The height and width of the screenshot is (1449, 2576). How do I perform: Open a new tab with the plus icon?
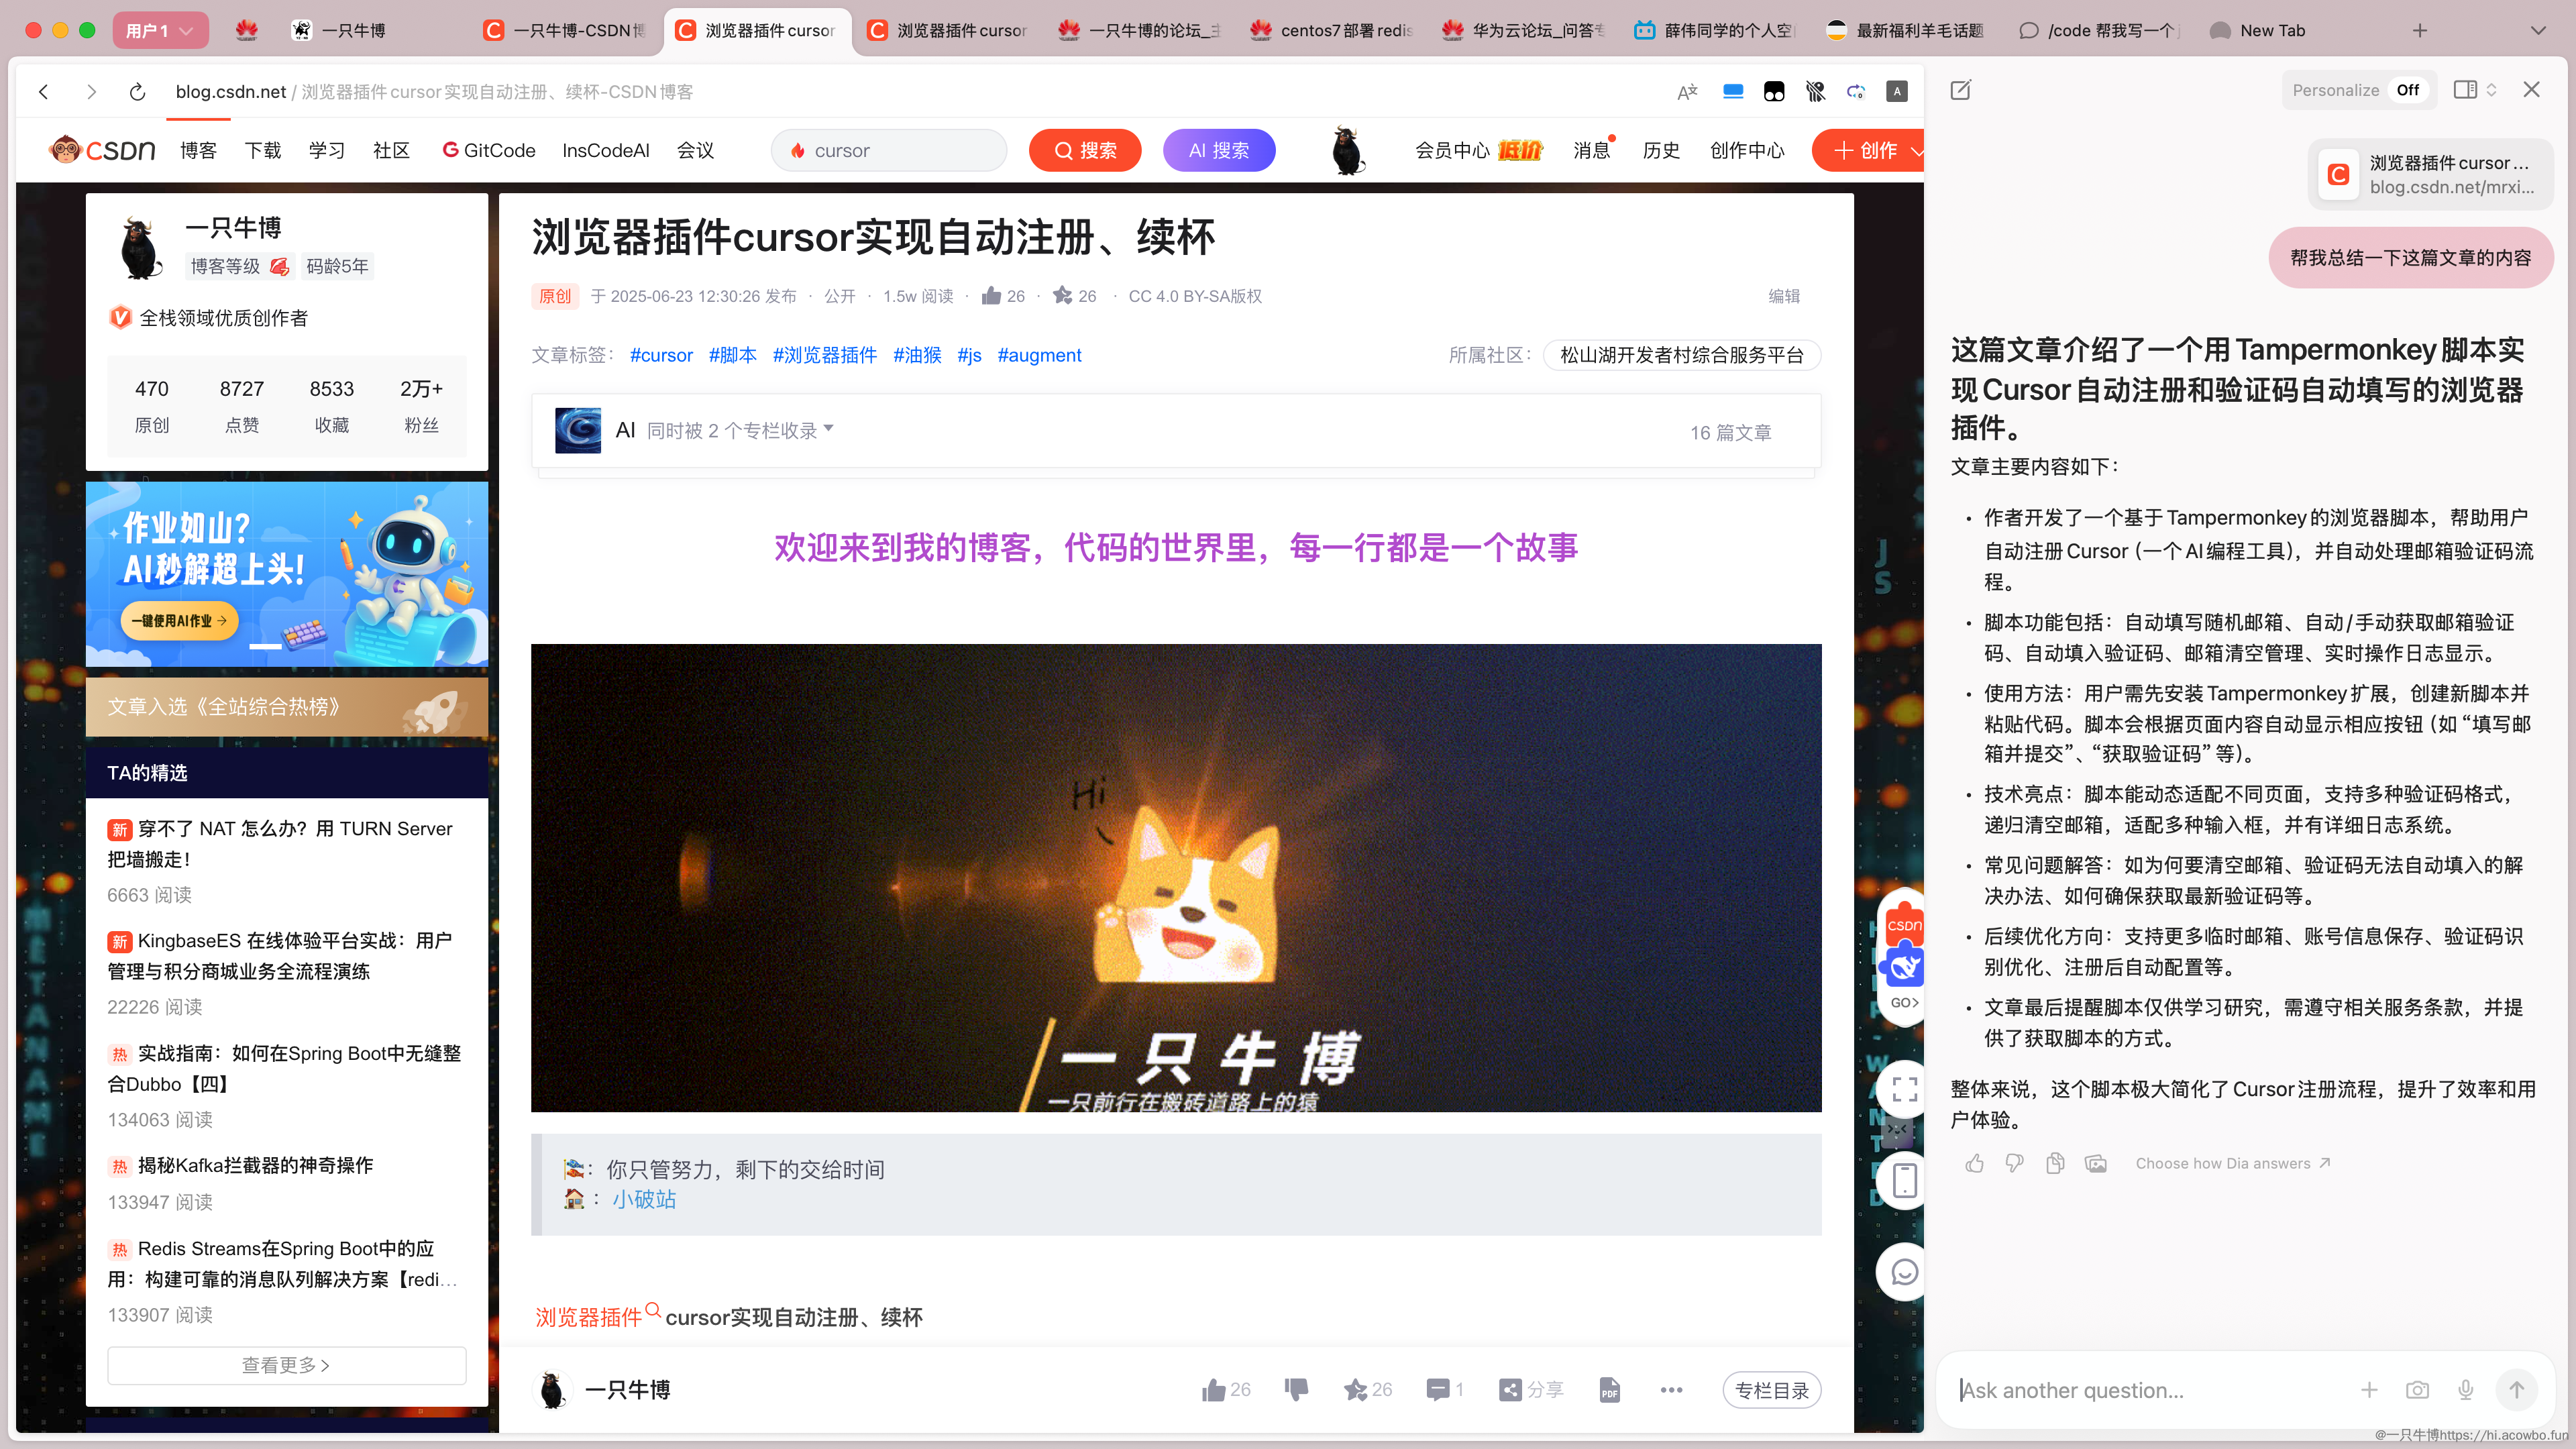(2420, 30)
